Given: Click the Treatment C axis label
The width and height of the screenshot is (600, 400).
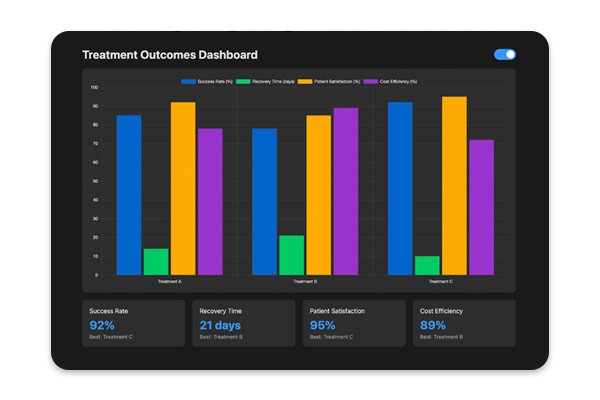Looking at the screenshot, I should coord(441,281).
